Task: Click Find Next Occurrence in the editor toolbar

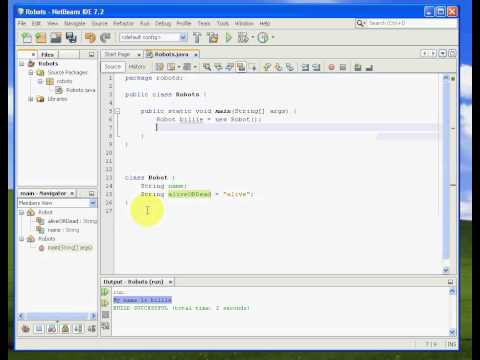Action: [230, 67]
